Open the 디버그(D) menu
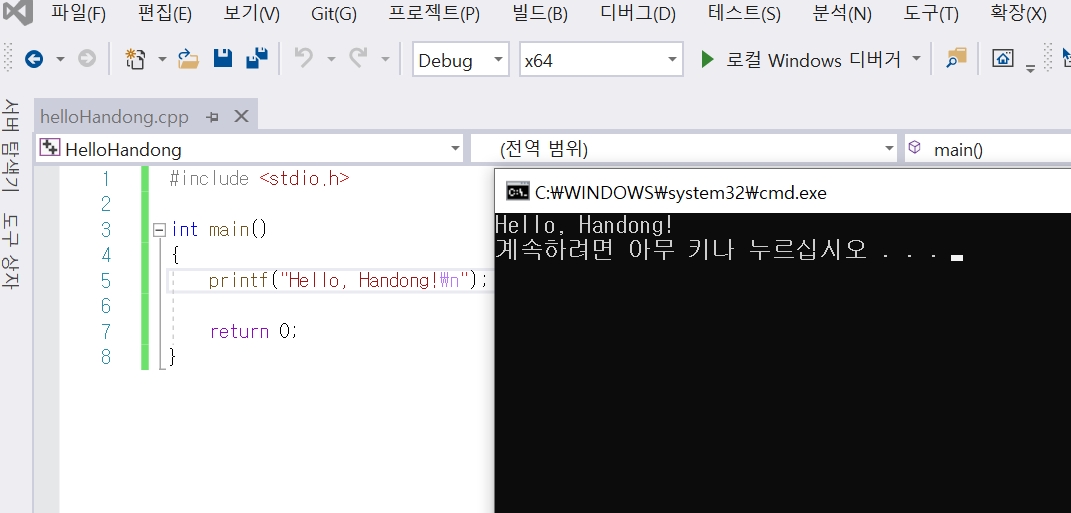The image size is (1071, 513). pyautogui.click(x=638, y=14)
